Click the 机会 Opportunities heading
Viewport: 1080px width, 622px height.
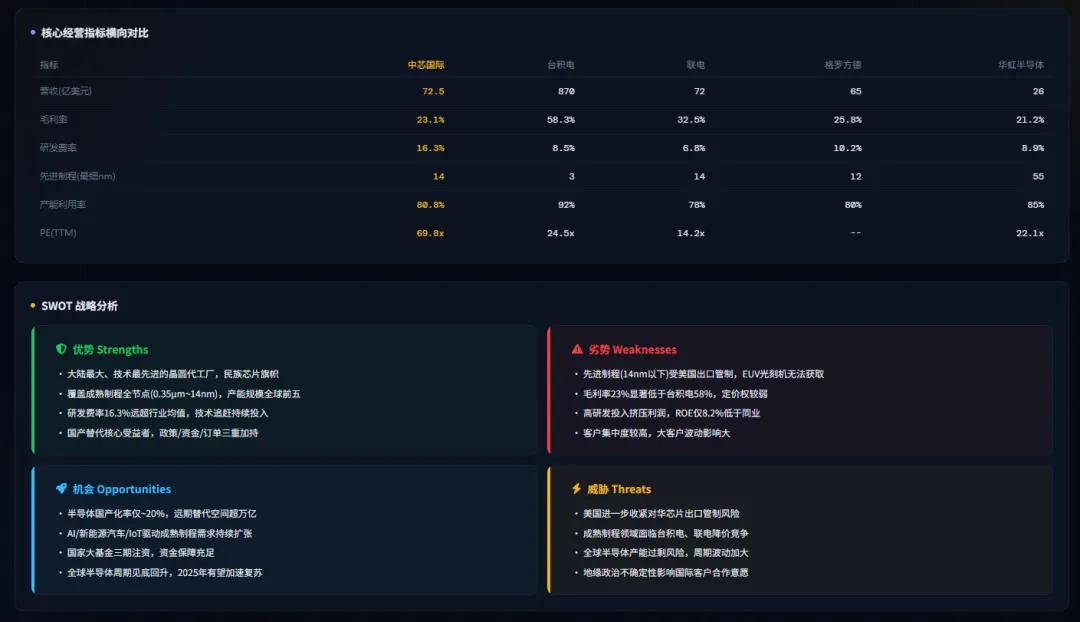(122, 489)
